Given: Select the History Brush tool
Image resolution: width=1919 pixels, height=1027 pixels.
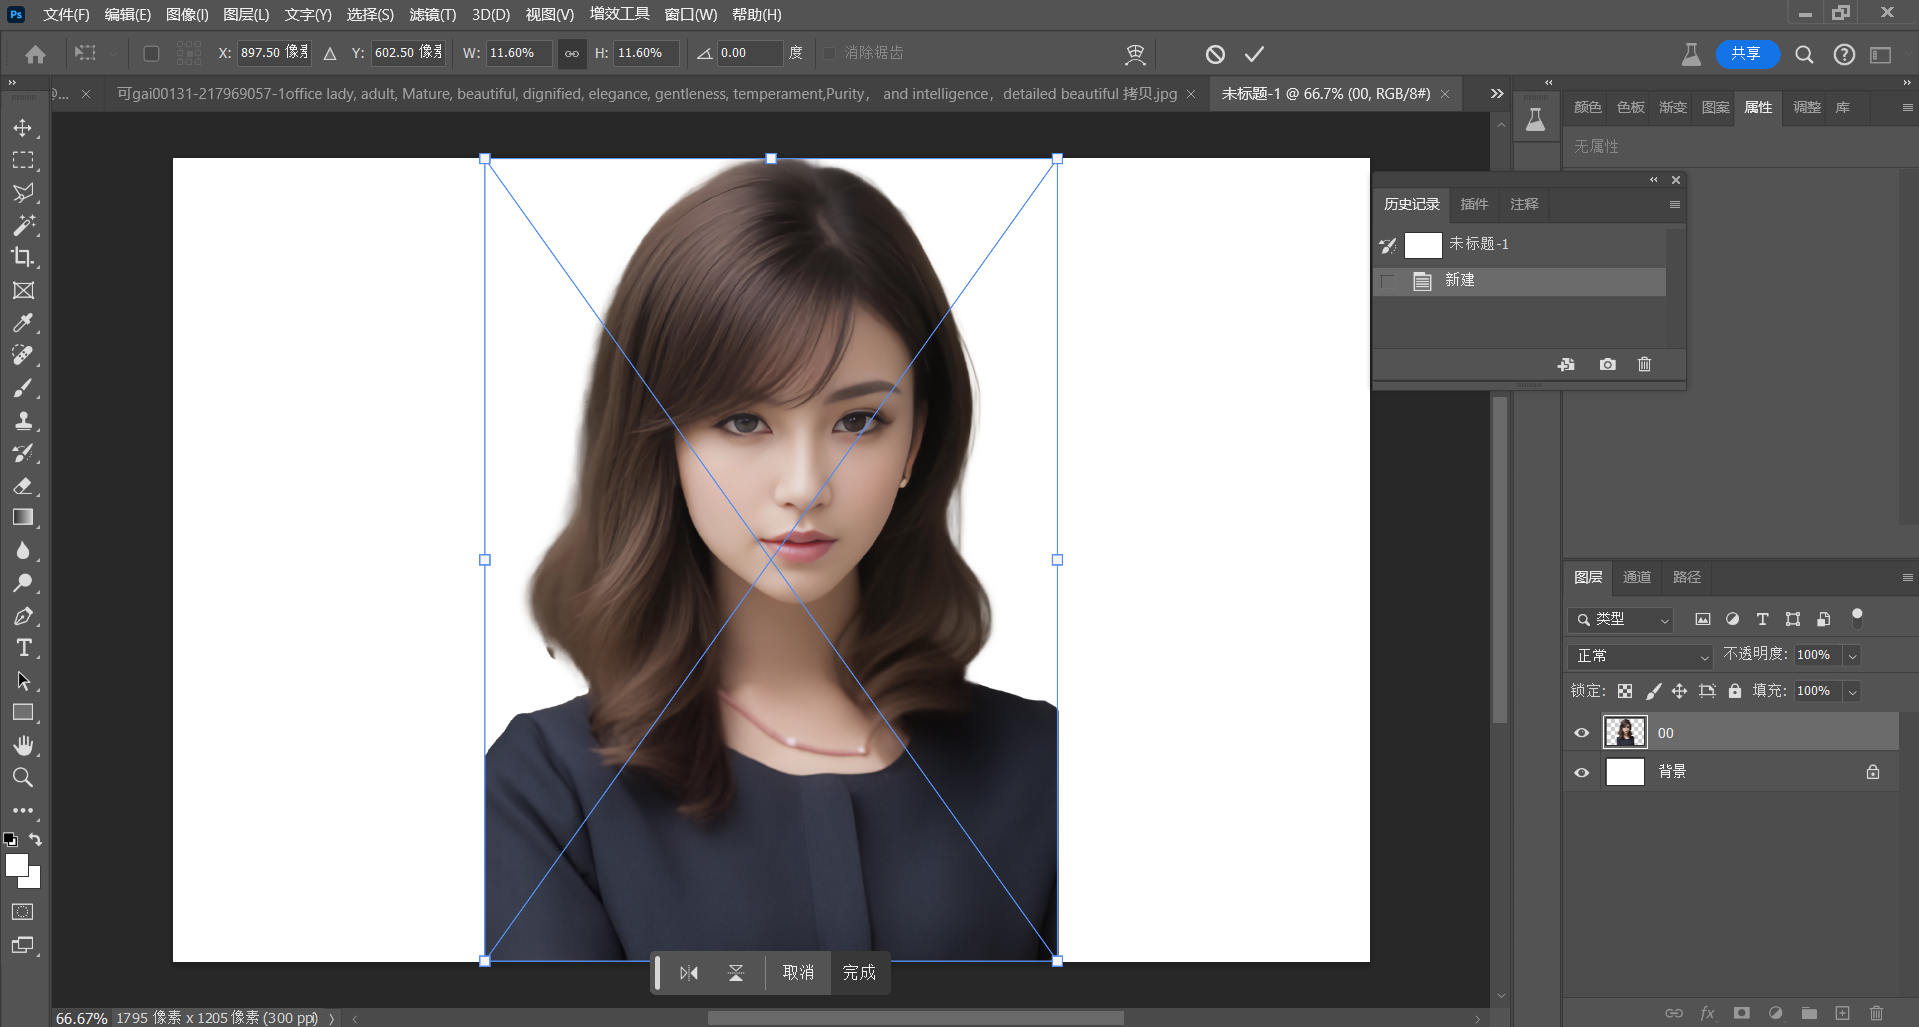Looking at the screenshot, I should [x=23, y=453].
